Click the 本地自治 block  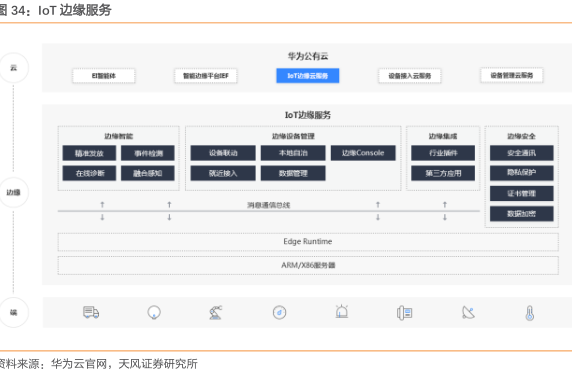(x=293, y=153)
